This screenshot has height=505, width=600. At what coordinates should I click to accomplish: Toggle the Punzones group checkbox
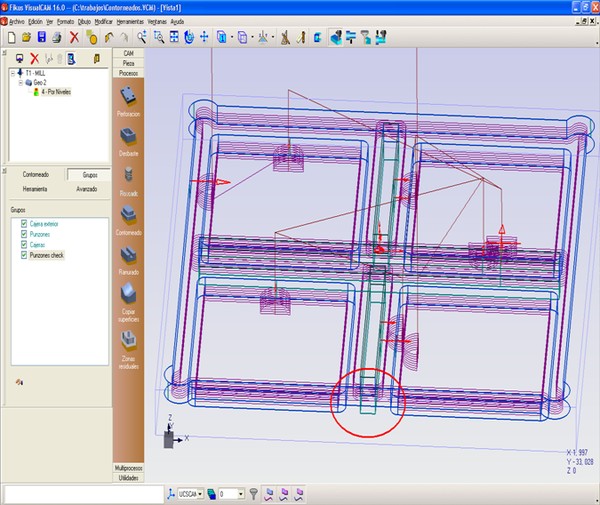click(x=23, y=234)
